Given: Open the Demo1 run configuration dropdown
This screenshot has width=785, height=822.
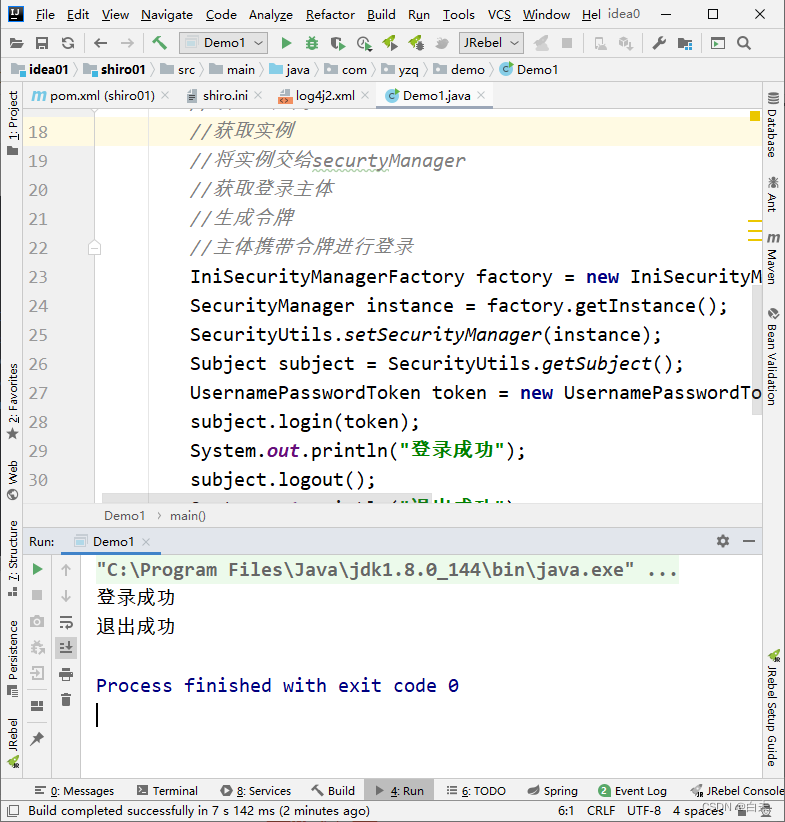Looking at the screenshot, I should 223,43.
